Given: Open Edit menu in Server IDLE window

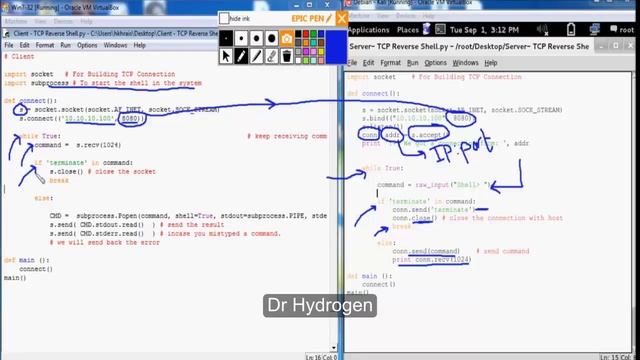Looking at the screenshot, I should tap(368, 62).
